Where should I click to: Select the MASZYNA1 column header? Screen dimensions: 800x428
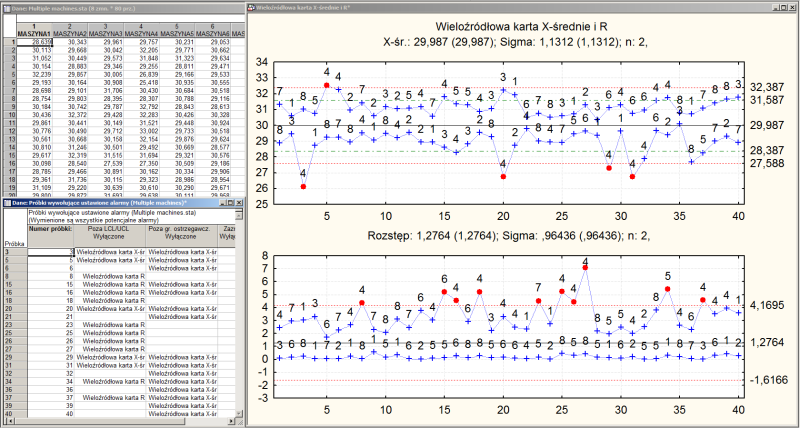[x=35, y=33]
